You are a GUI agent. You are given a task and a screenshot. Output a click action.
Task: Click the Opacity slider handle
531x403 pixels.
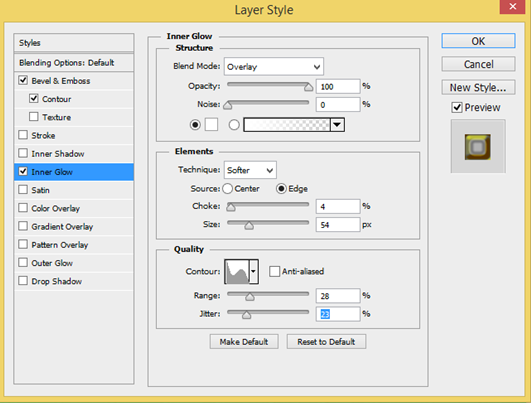(x=308, y=87)
